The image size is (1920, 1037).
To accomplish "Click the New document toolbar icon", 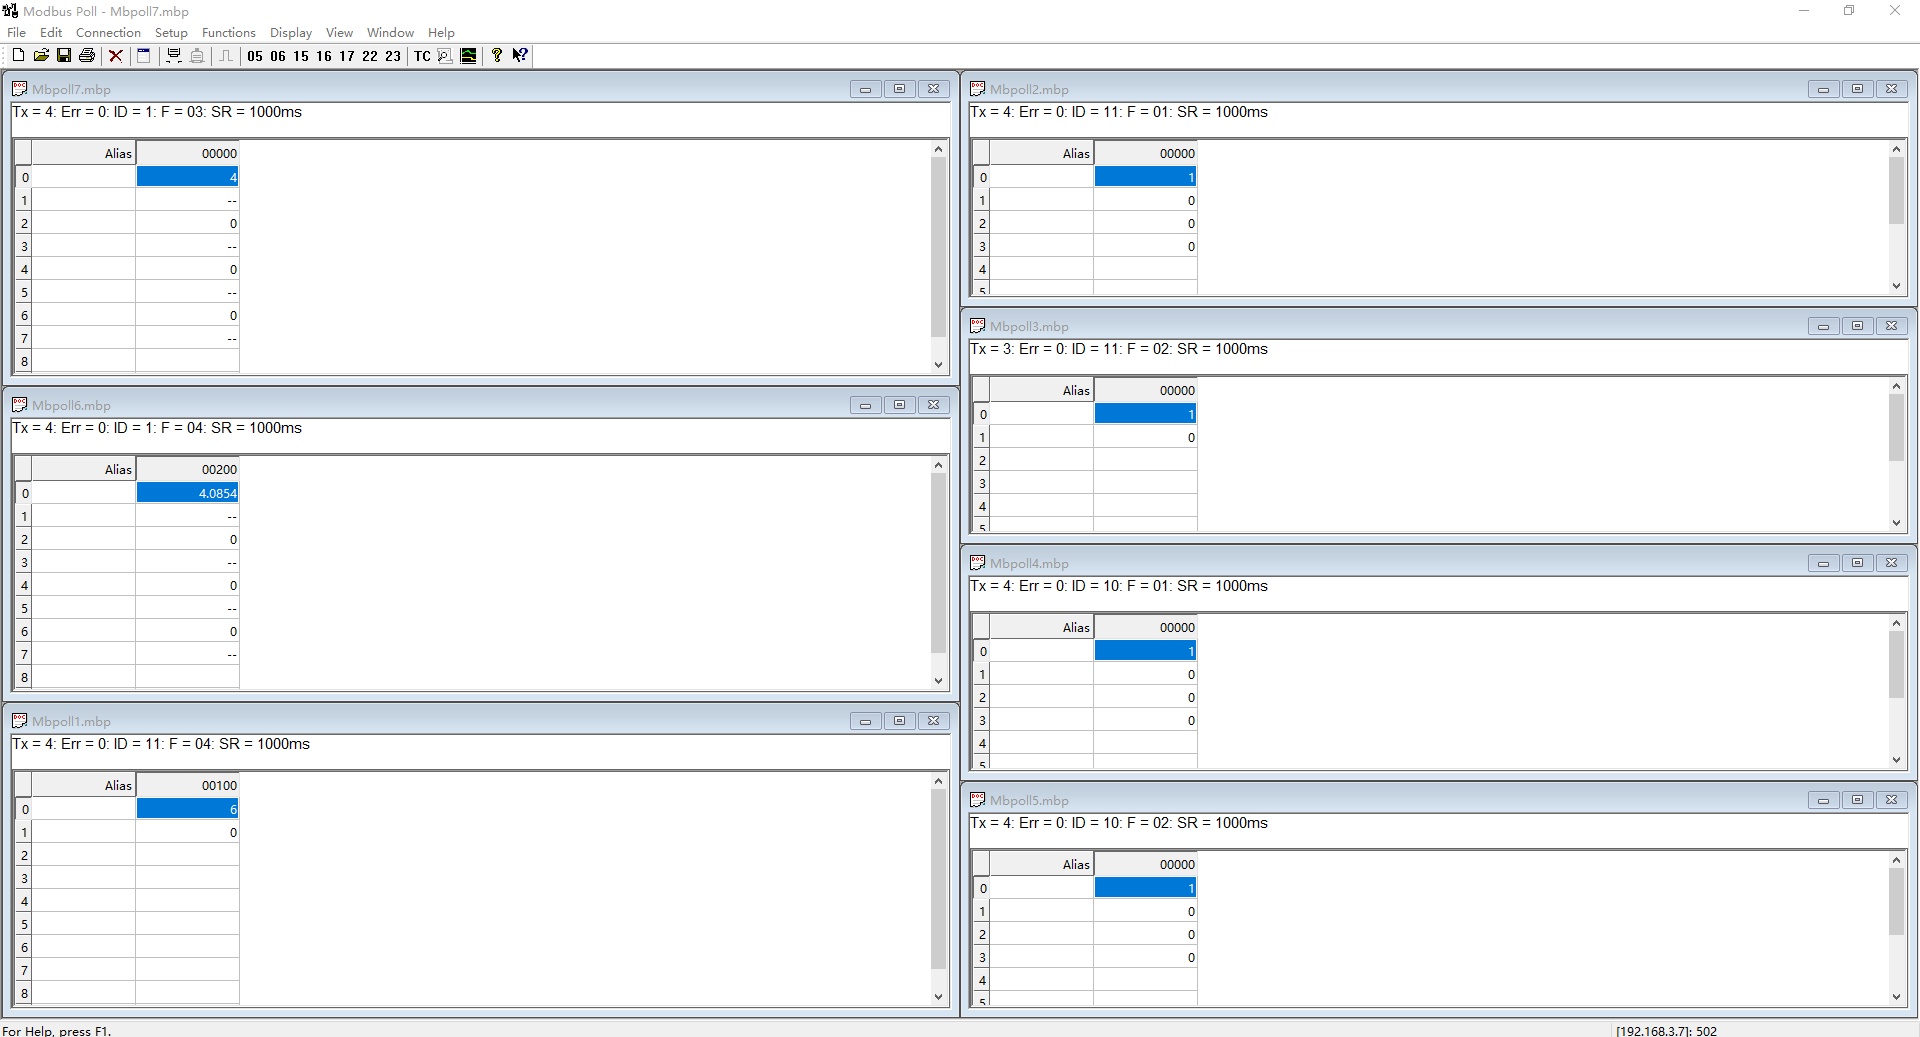I will pos(18,56).
